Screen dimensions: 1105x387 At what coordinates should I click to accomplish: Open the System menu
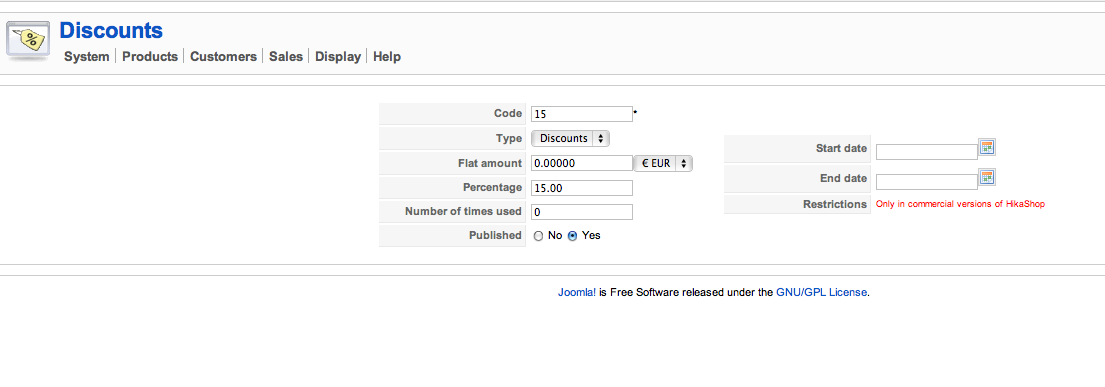pyautogui.click(x=87, y=56)
